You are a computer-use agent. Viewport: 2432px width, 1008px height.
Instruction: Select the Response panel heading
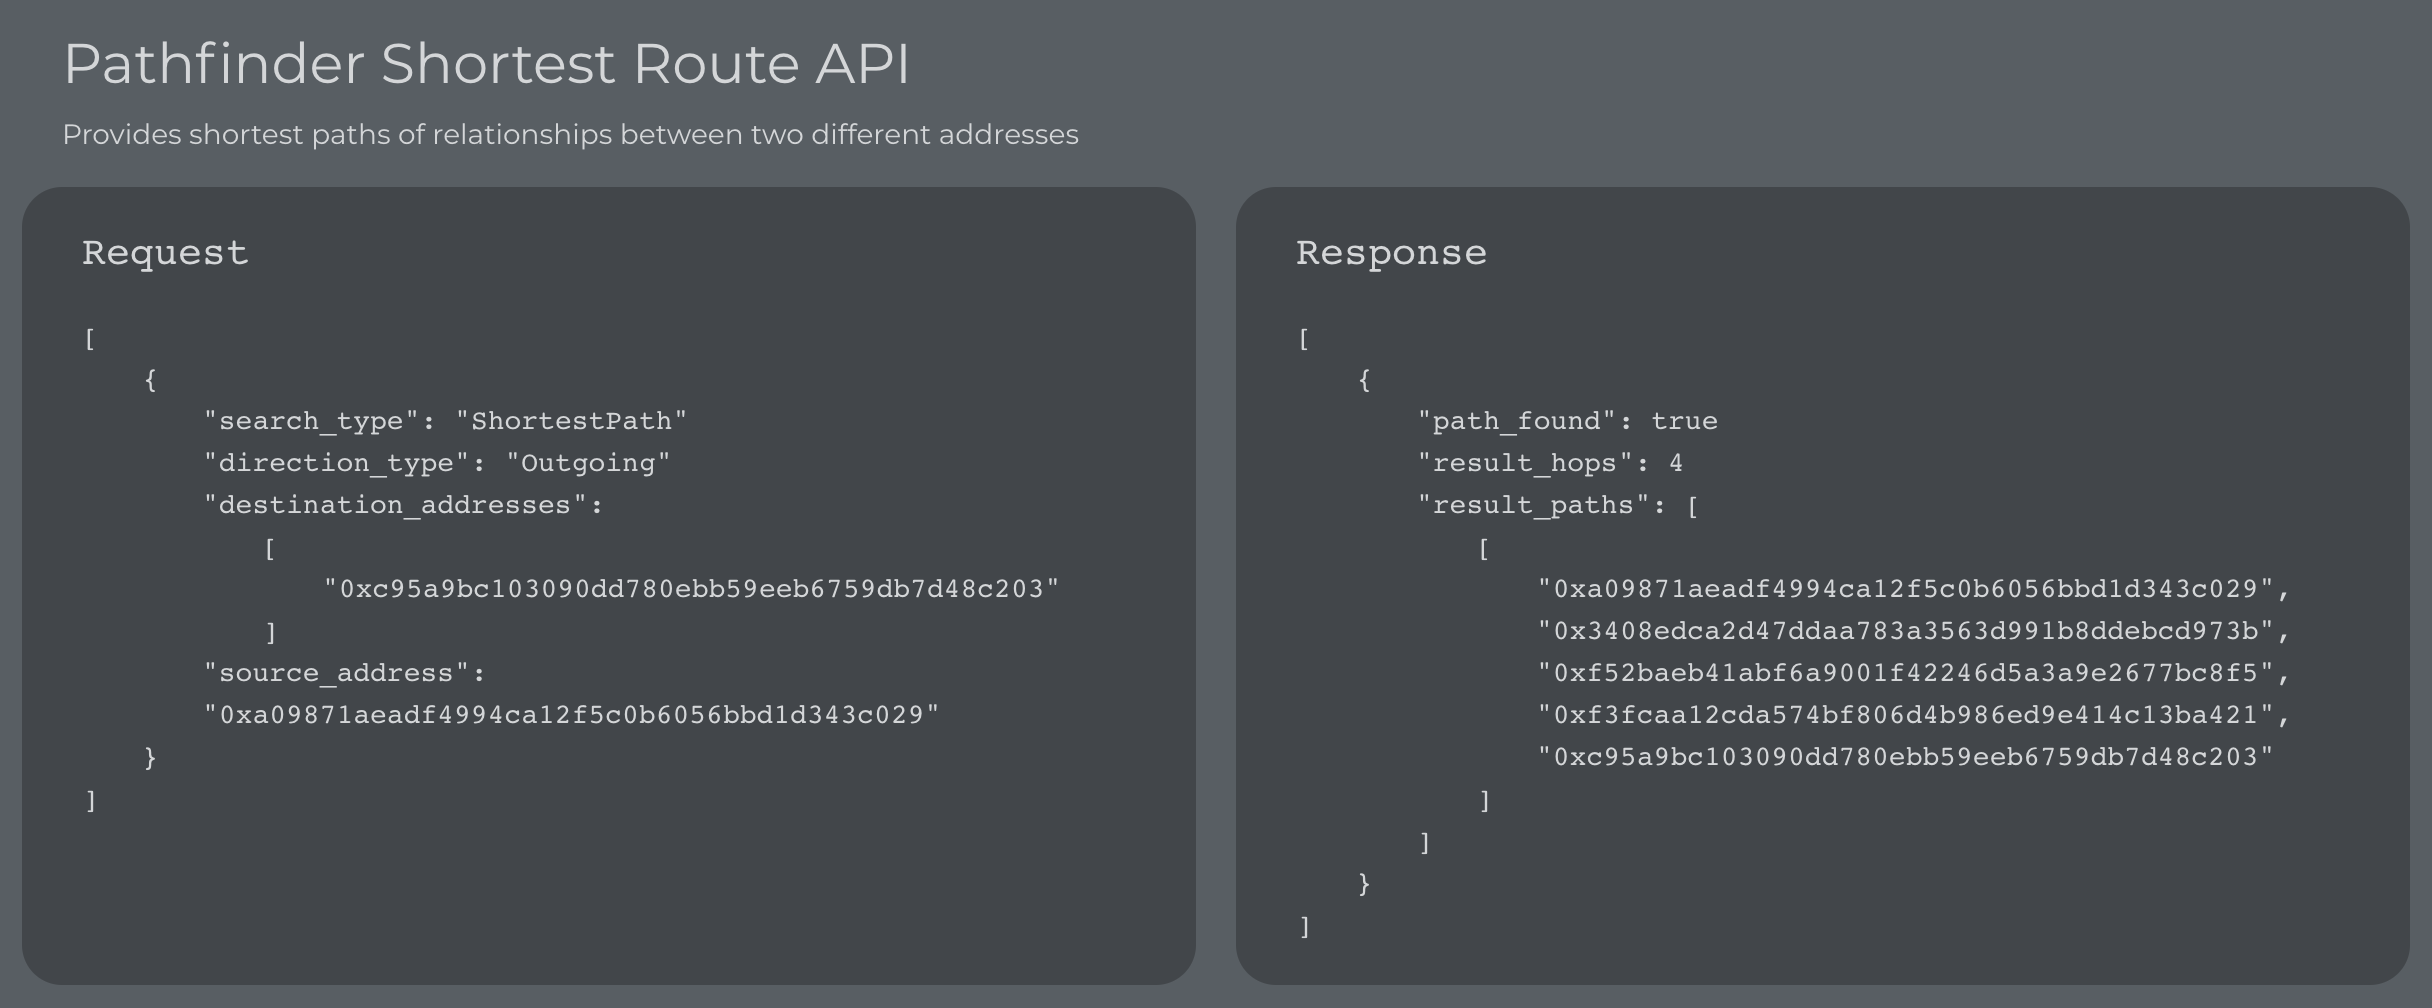(x=1391, y=253)
